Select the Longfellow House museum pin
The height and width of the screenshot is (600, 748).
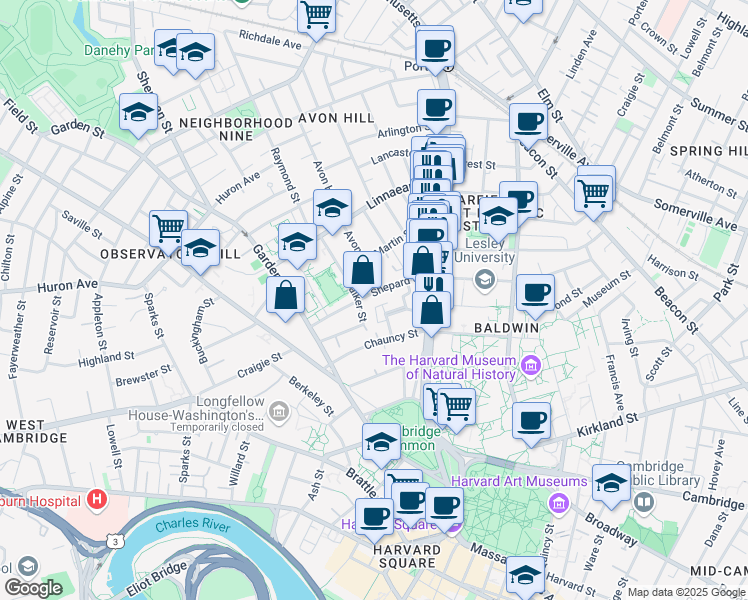[279, 412]
